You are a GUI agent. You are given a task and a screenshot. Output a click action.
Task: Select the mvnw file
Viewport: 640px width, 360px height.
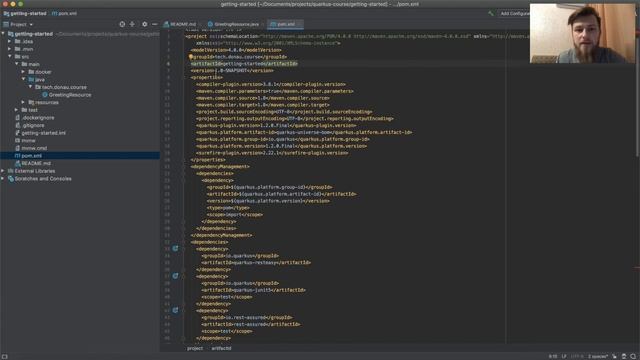tap(28, 140)
